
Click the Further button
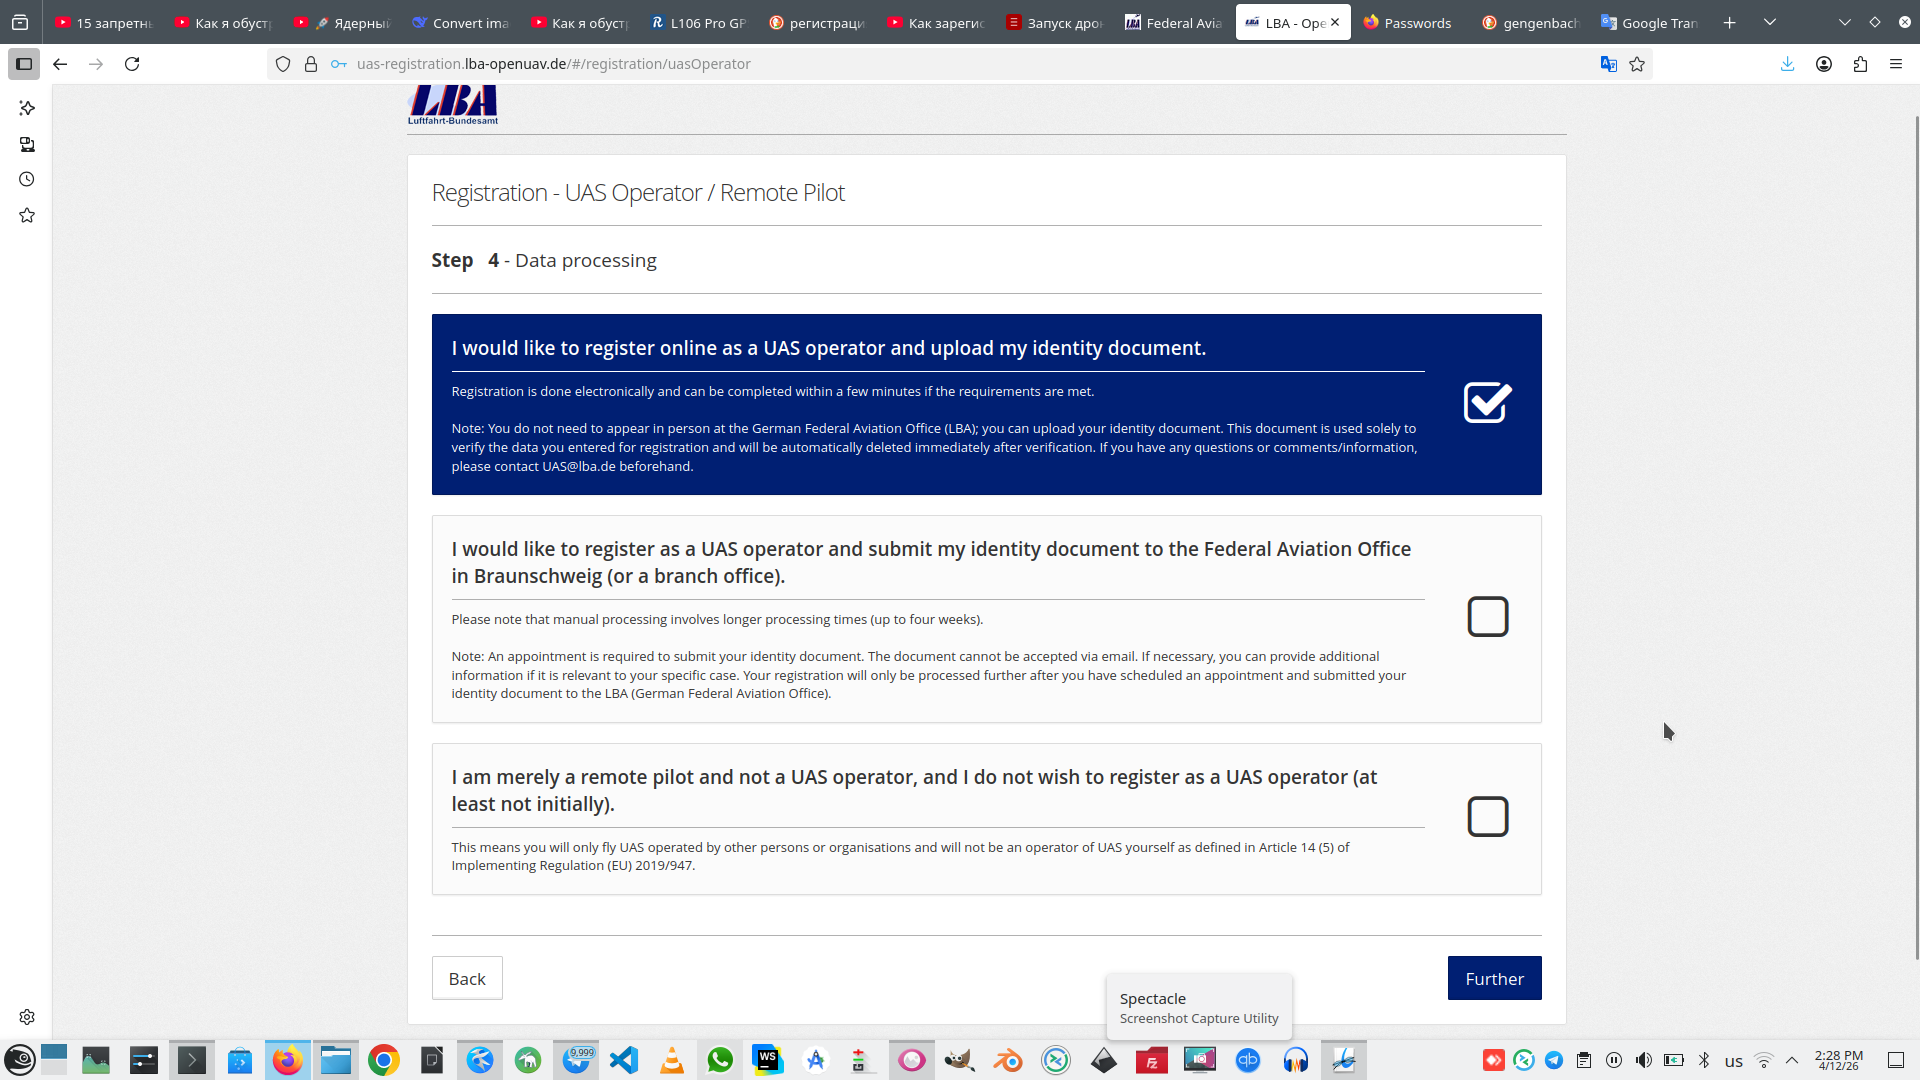(1494, 978)
